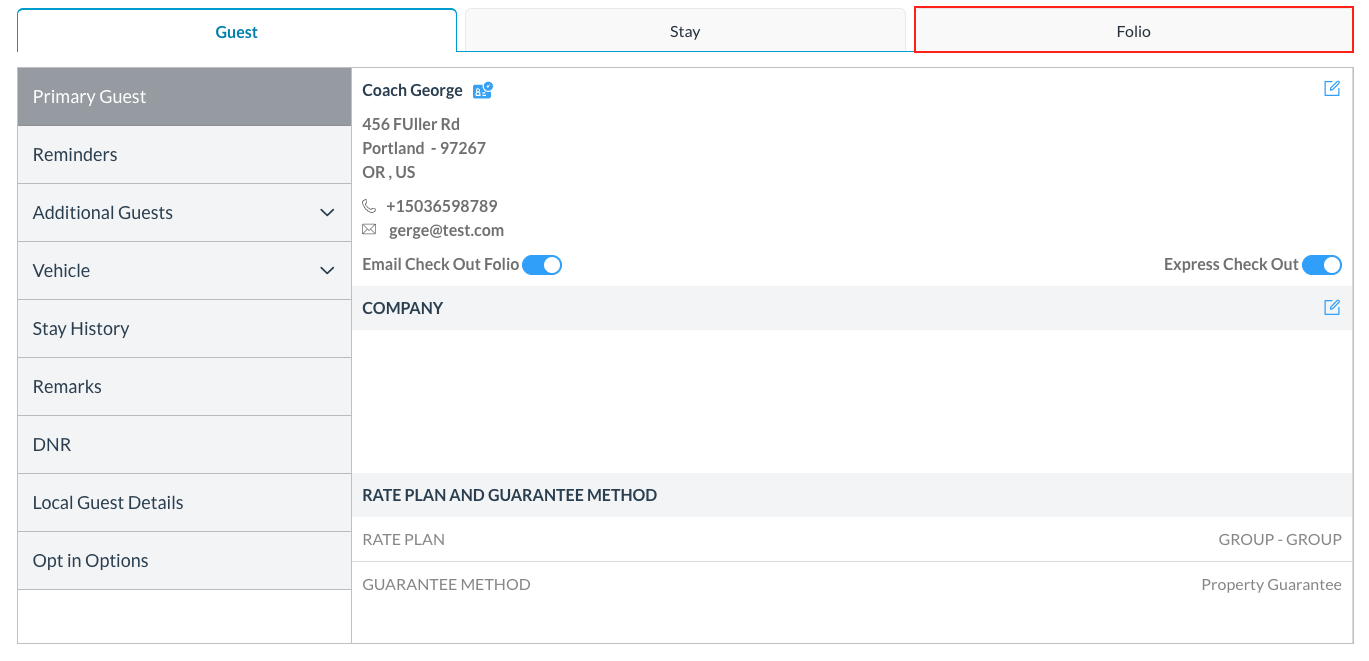Select the Guest tab

236,30
